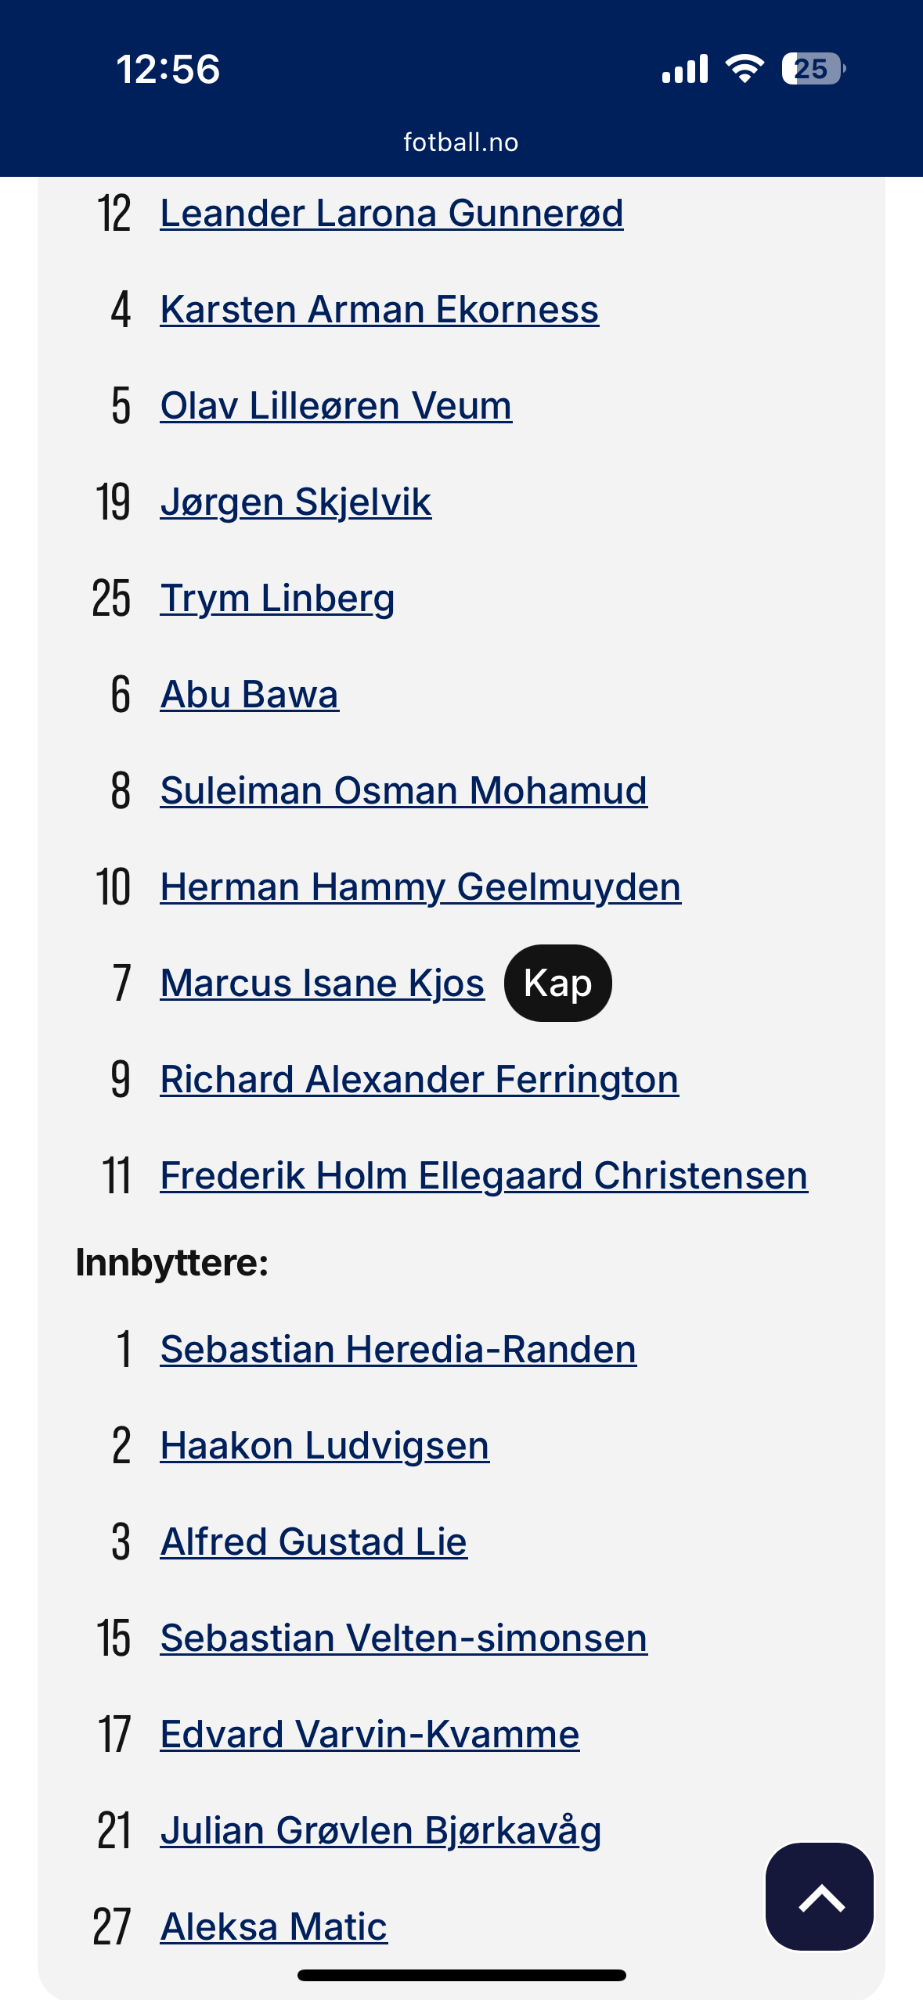This screenshot has width=923, height=2000.
Task: Tap the fotball.no address bar
Action: coord(461,142)
